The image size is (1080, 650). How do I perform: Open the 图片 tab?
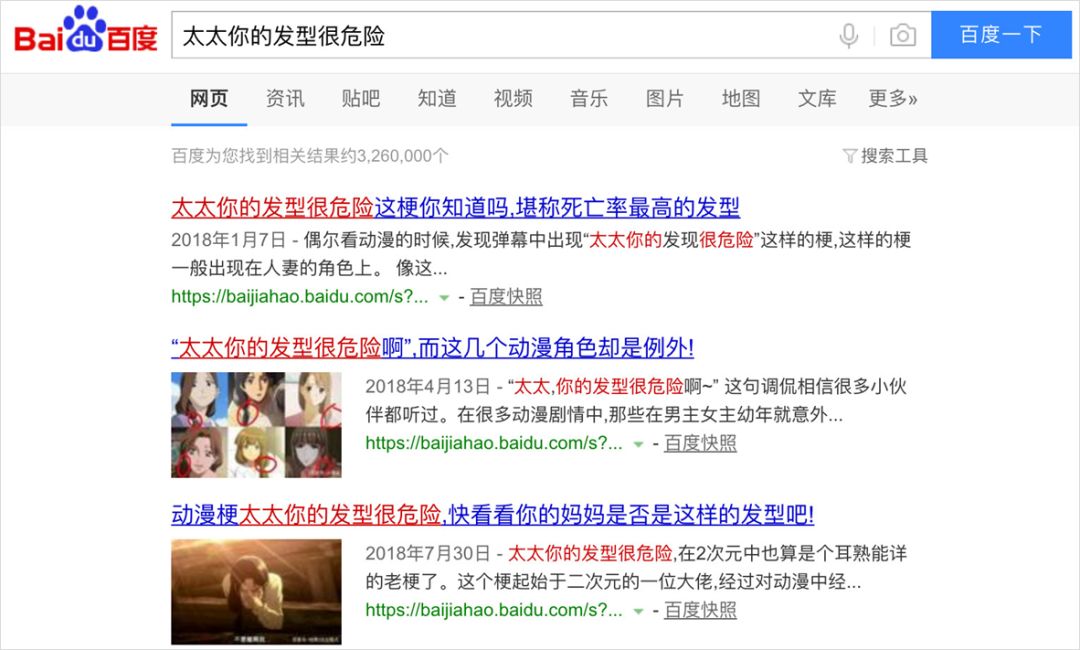click(665, 98)
